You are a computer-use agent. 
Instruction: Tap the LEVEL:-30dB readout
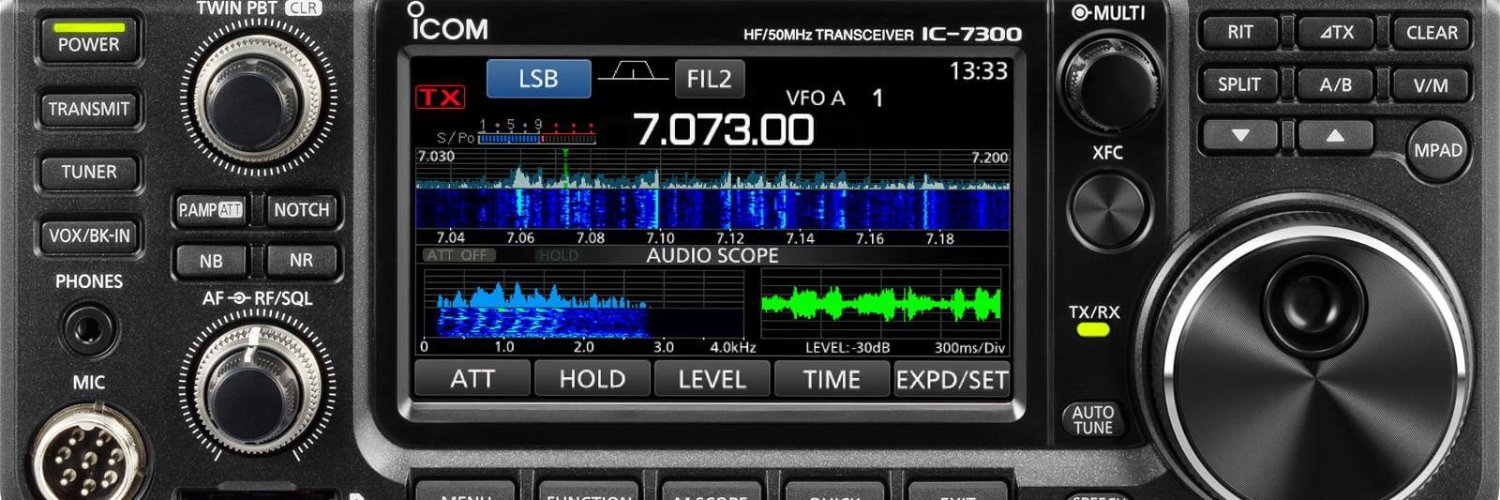point(848,348)
